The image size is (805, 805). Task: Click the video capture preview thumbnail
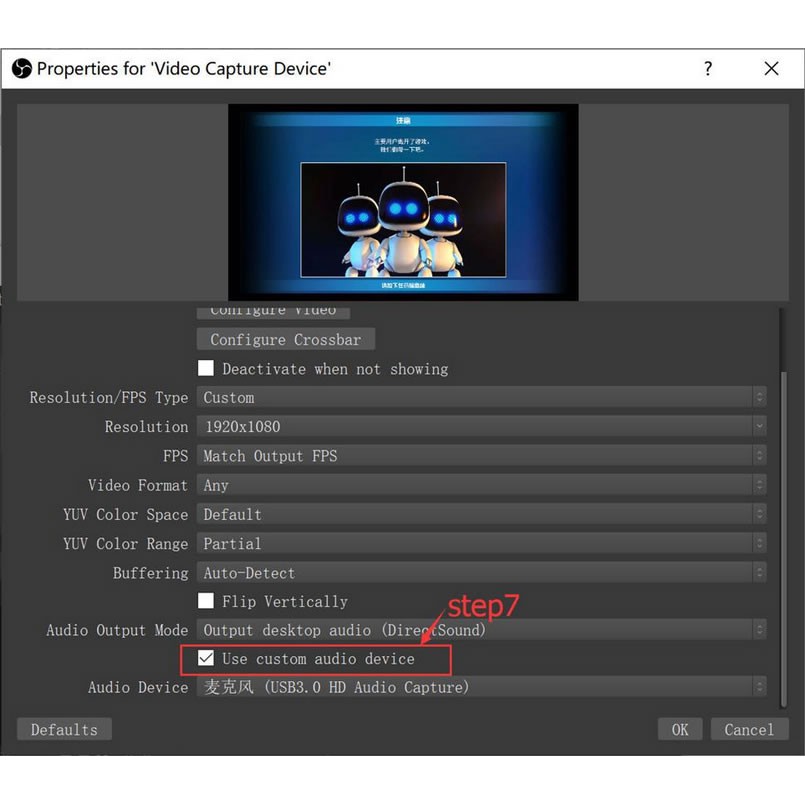tap(403, 202)
